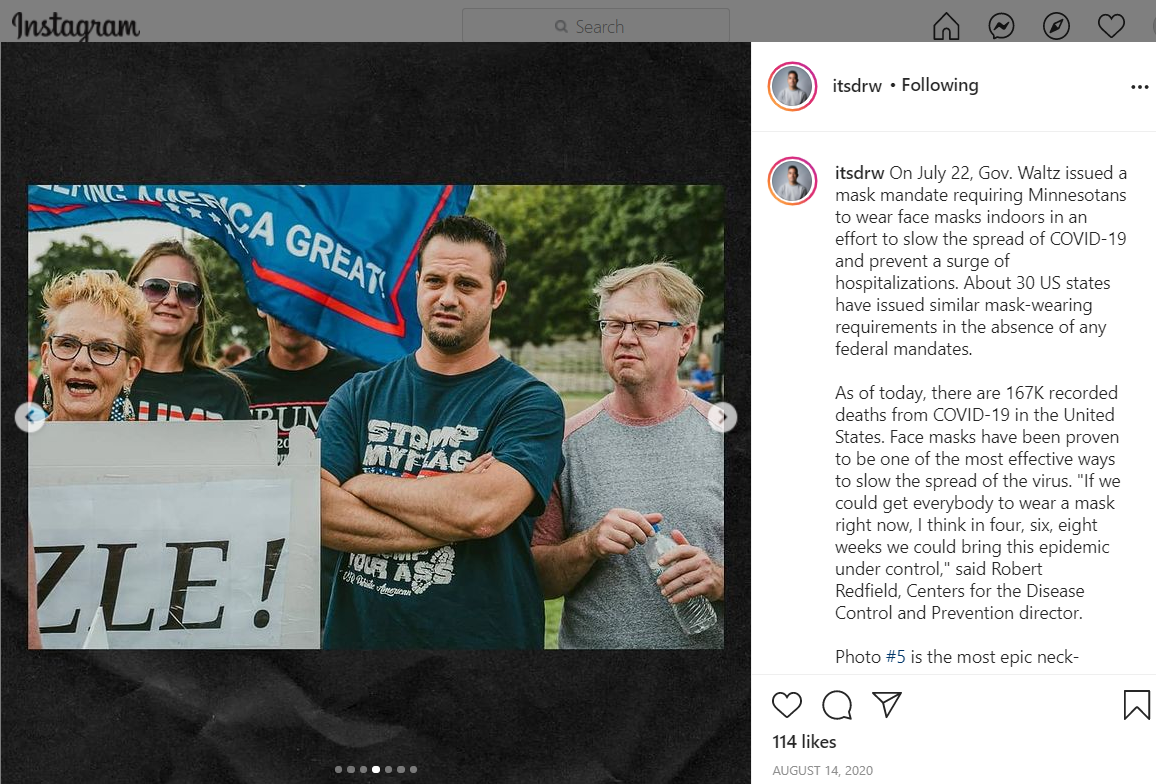This screenshot has width=1156, height=784.
Task: Share post using paper plane icon
Action: 887,705
